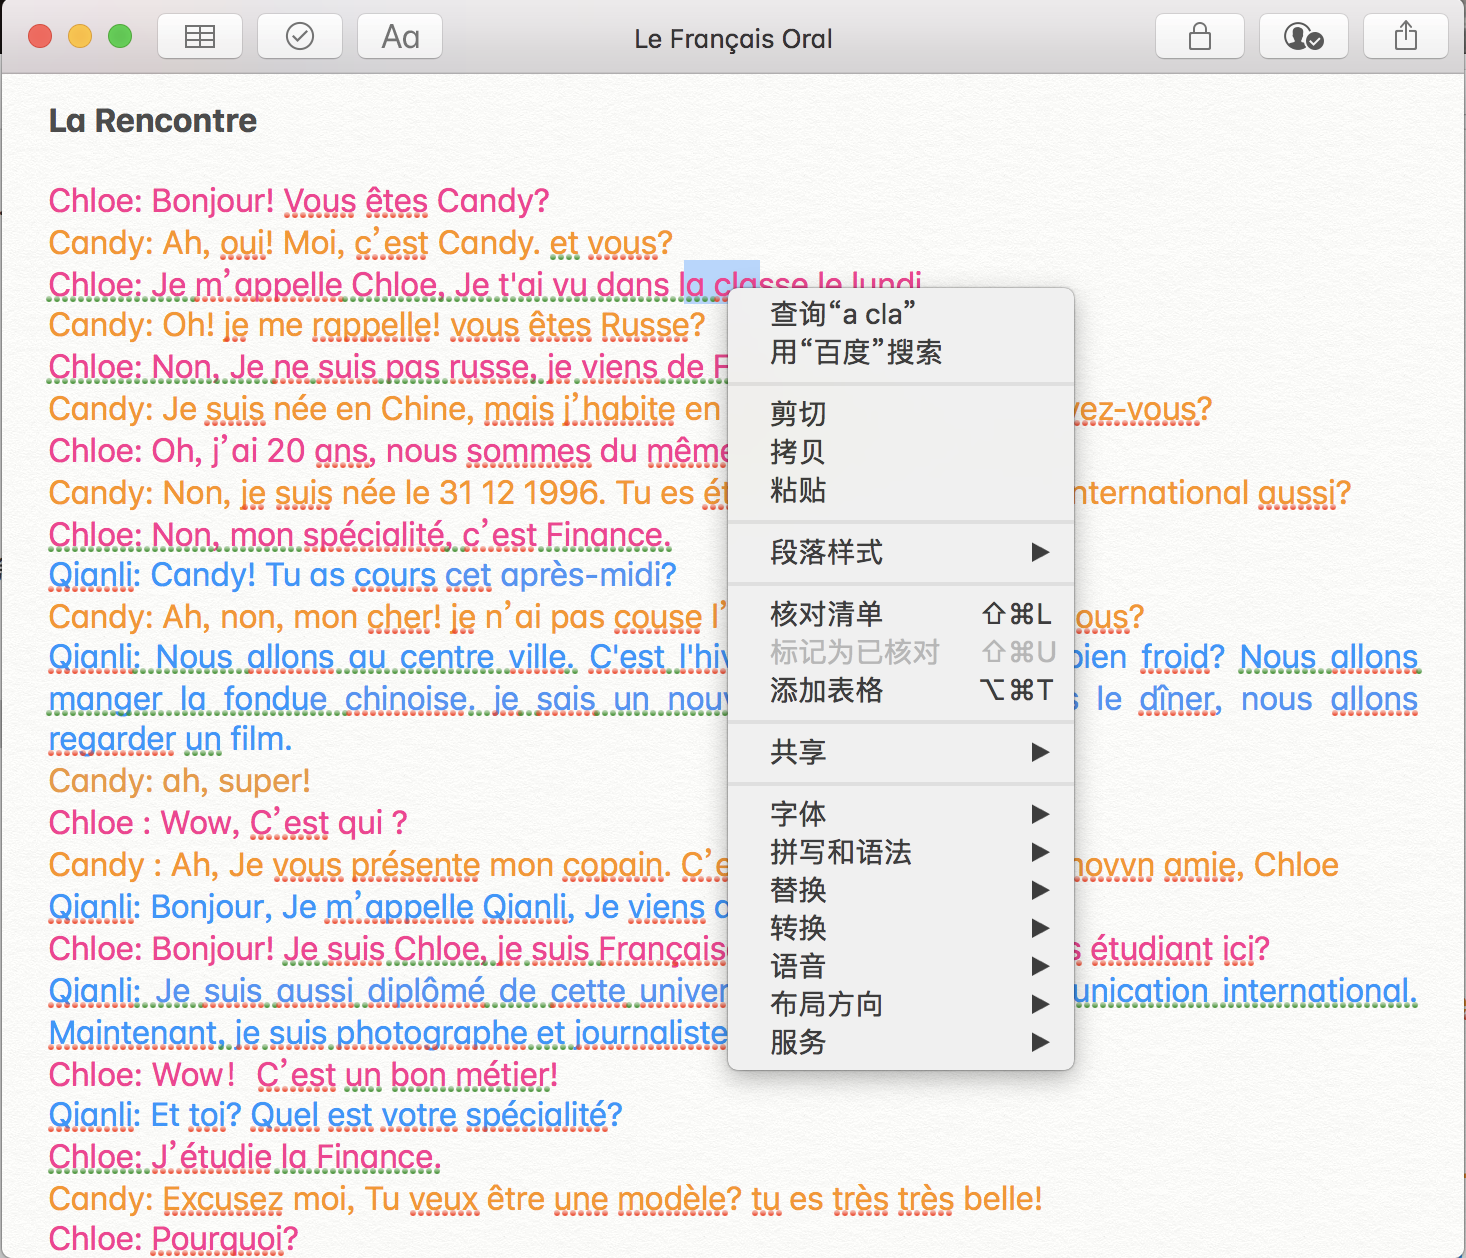
Task: Open the 拼写和语法 submenu
Action: tap(901, 852)
